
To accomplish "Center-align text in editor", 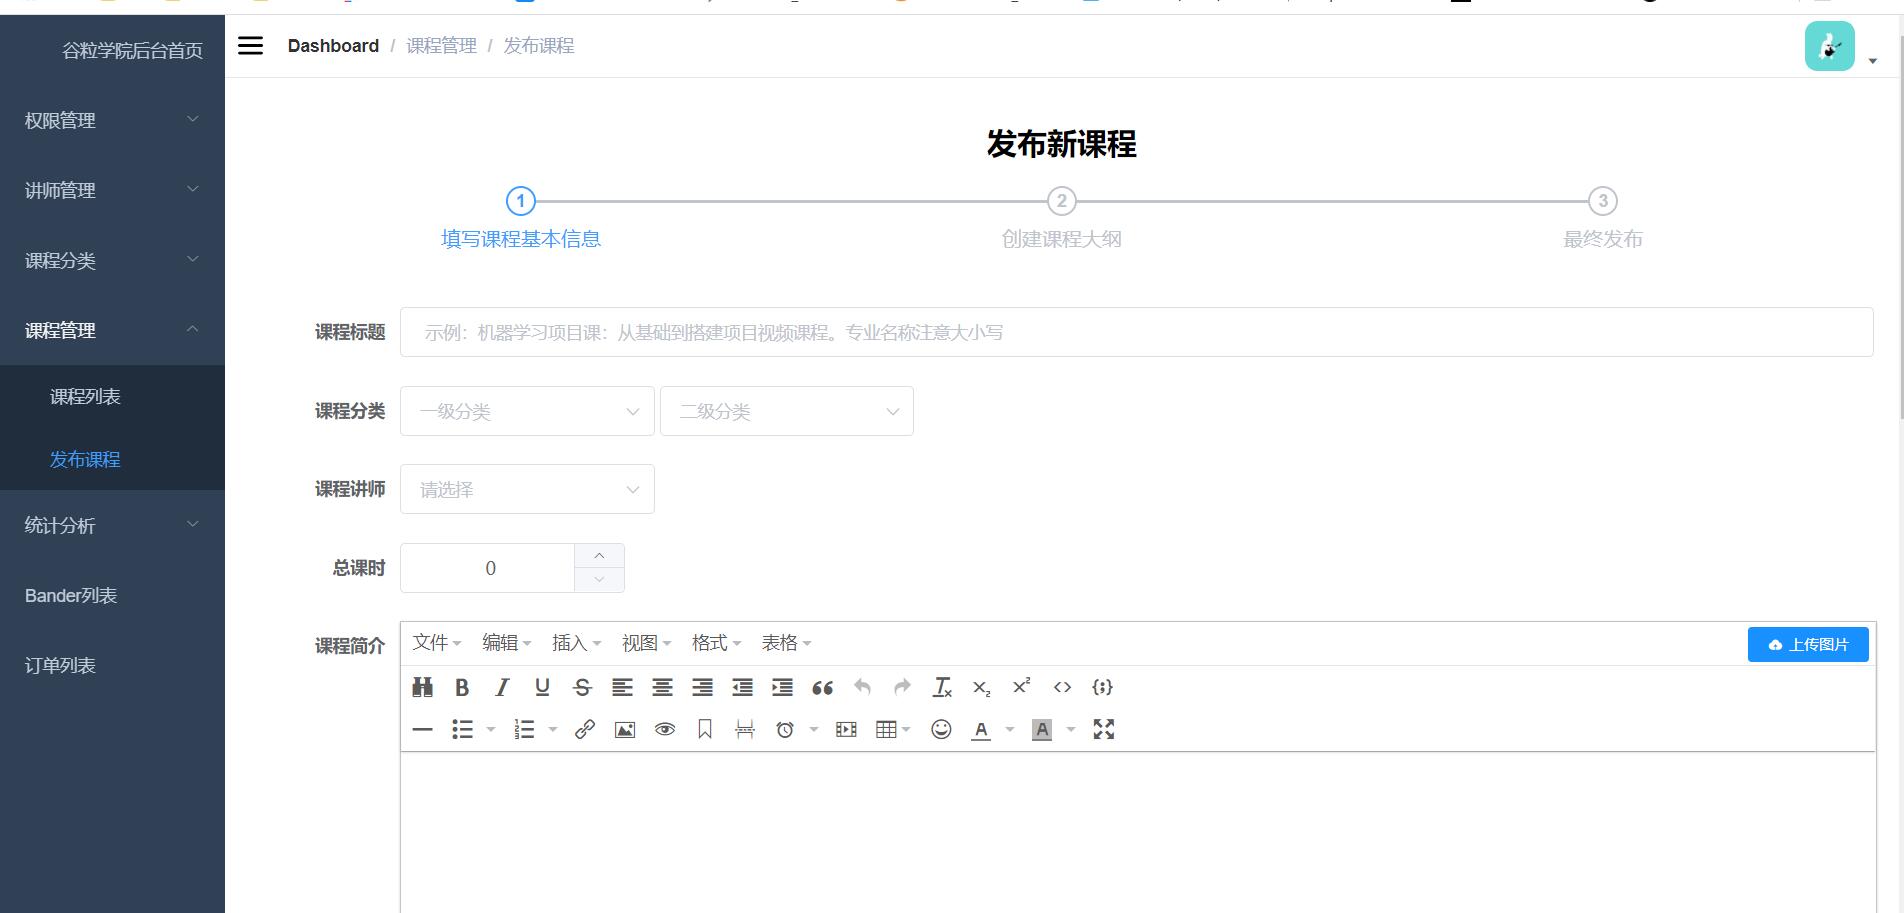I will tap(662, 687).
